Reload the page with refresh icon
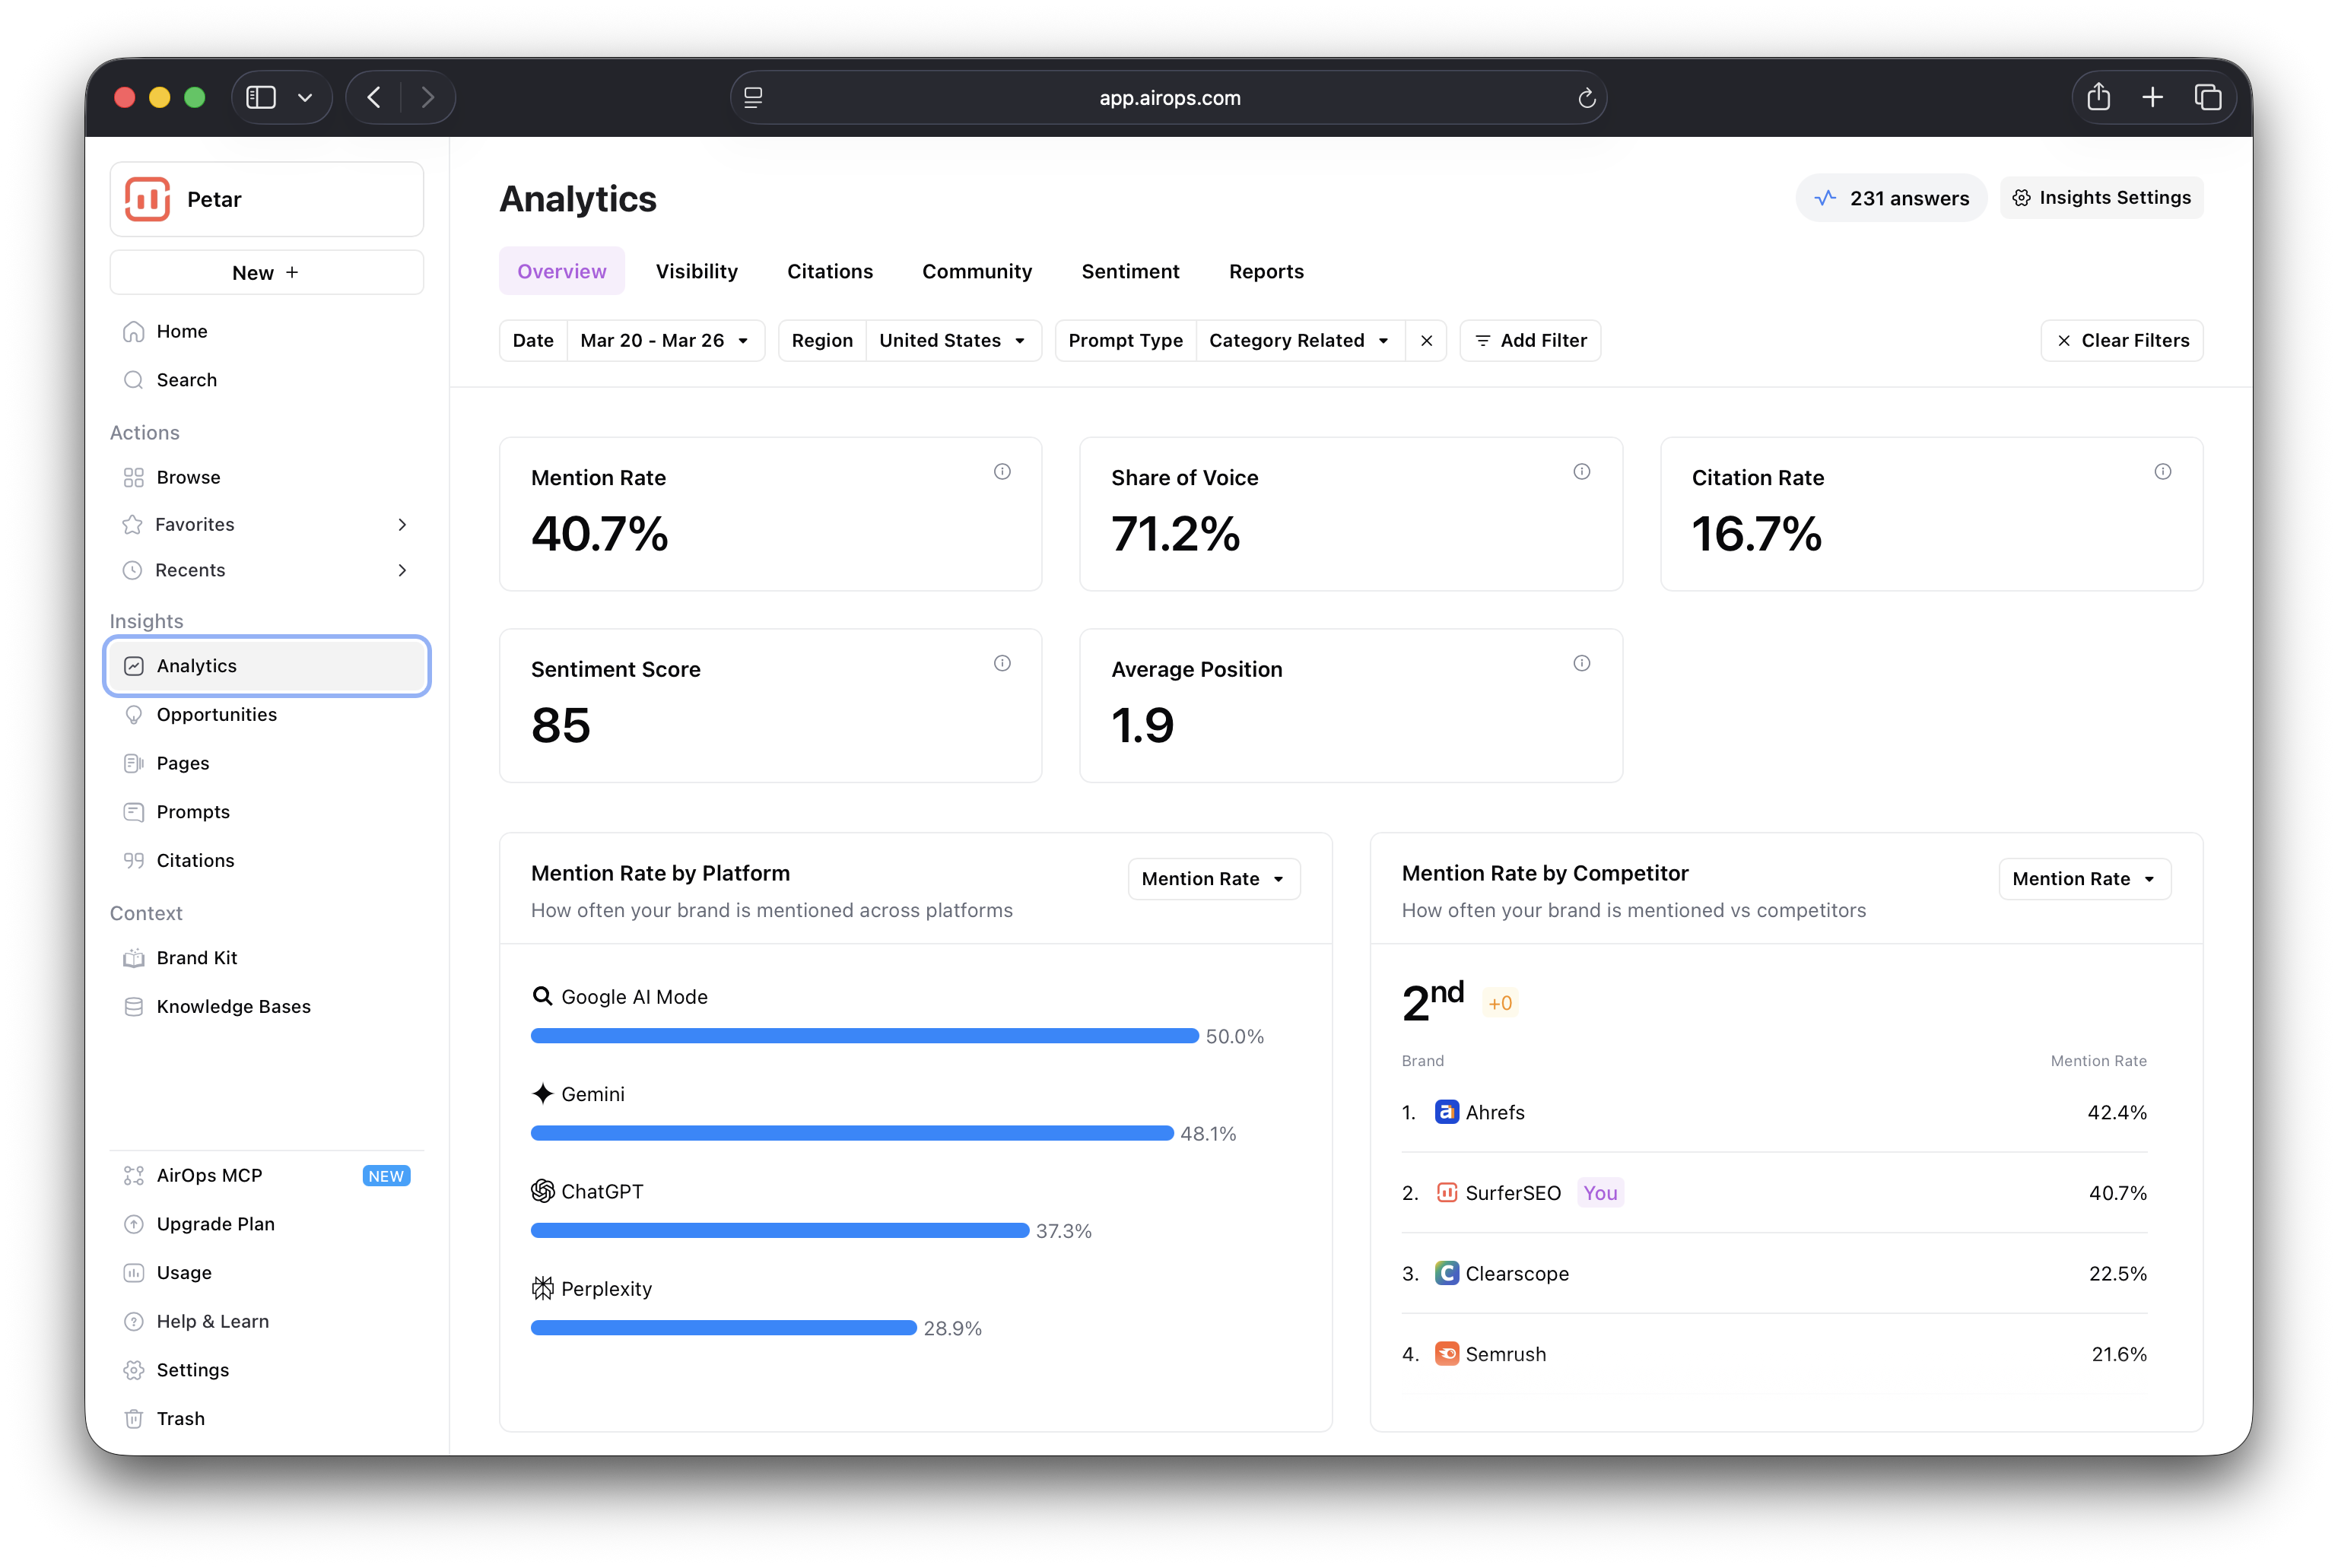The height and width of the screenshot is (1568, 2338). pos(1586,98)
